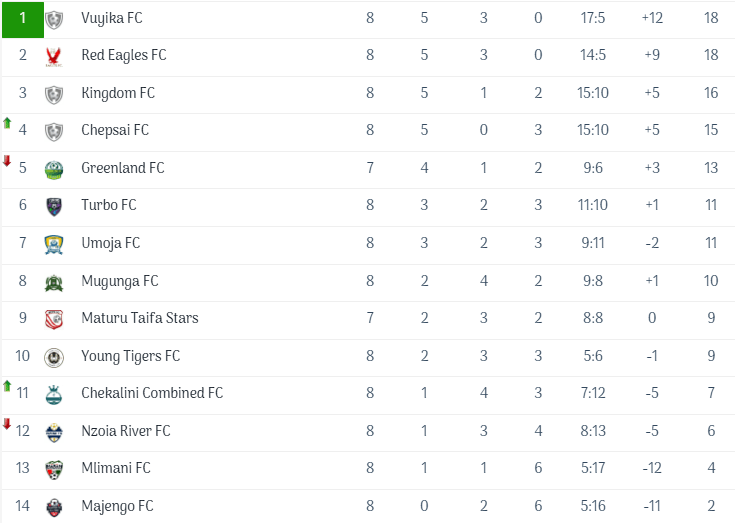This screenshot has height=523, width=735.
Task: Click the Nzoia River FC crest
Action: [x=54, y=432]
